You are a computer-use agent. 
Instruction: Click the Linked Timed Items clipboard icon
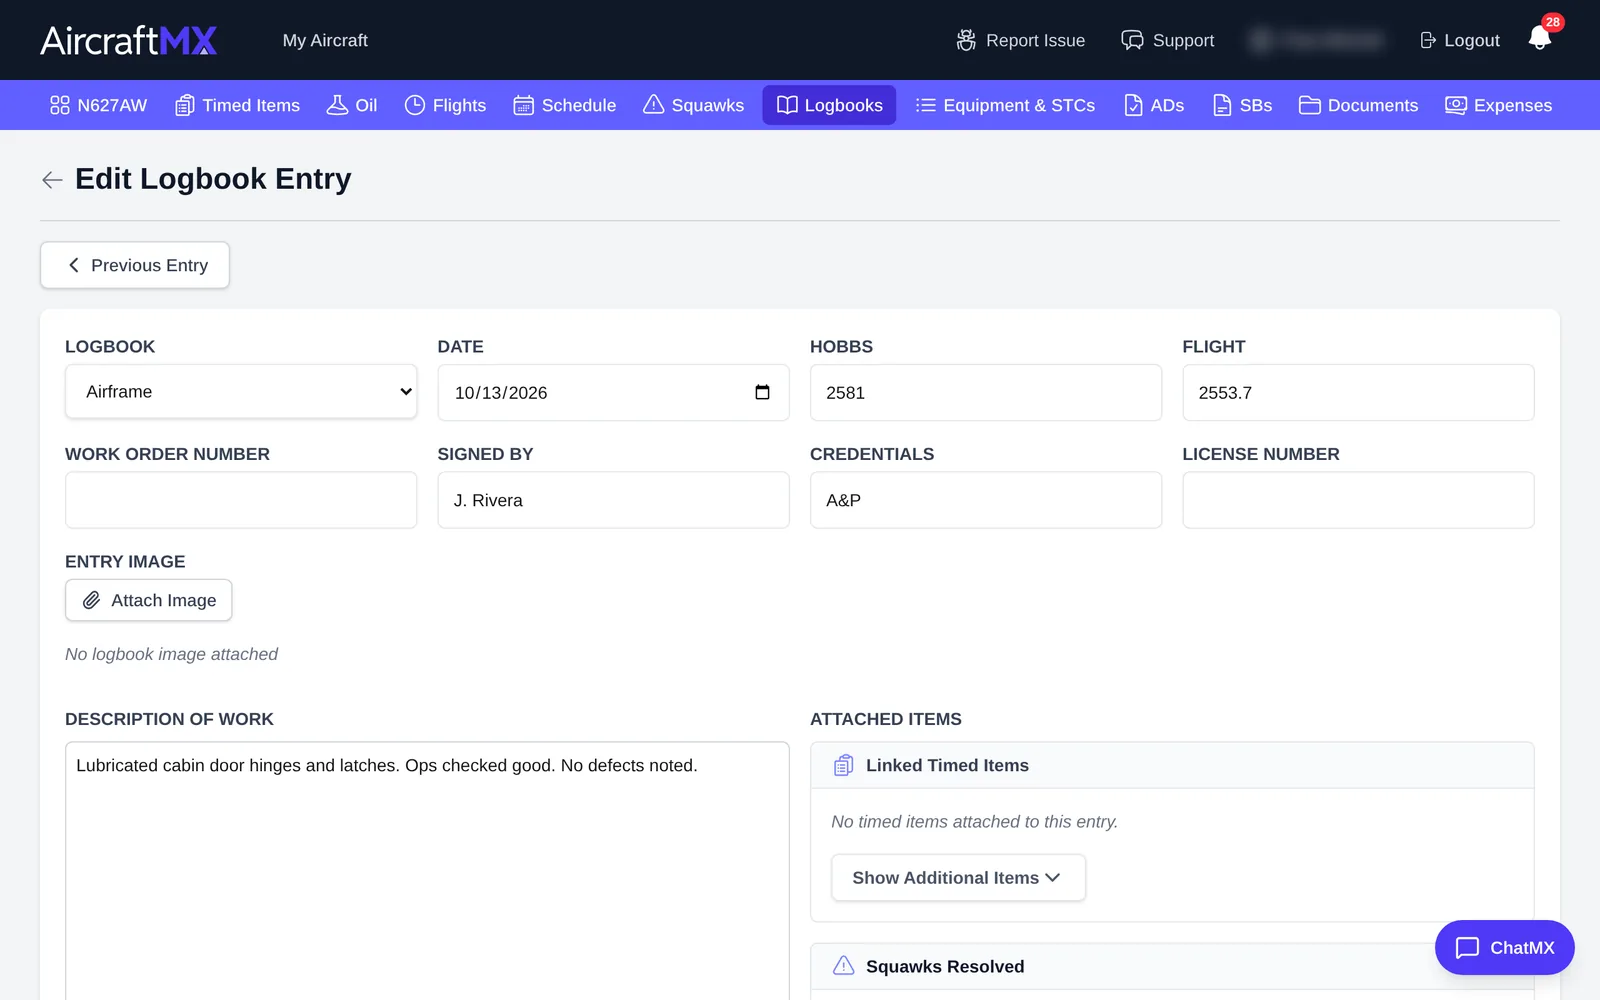pyautogui.click(x=843, y=765)
